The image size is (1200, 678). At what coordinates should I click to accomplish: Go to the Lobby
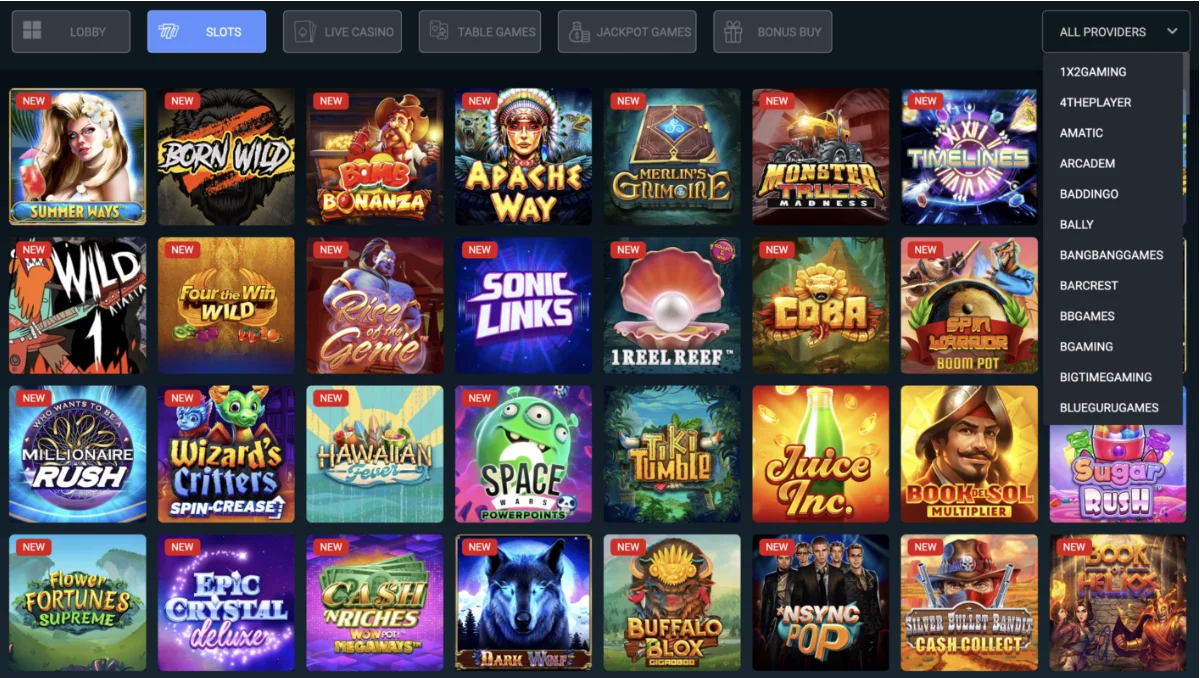point(71,32)
